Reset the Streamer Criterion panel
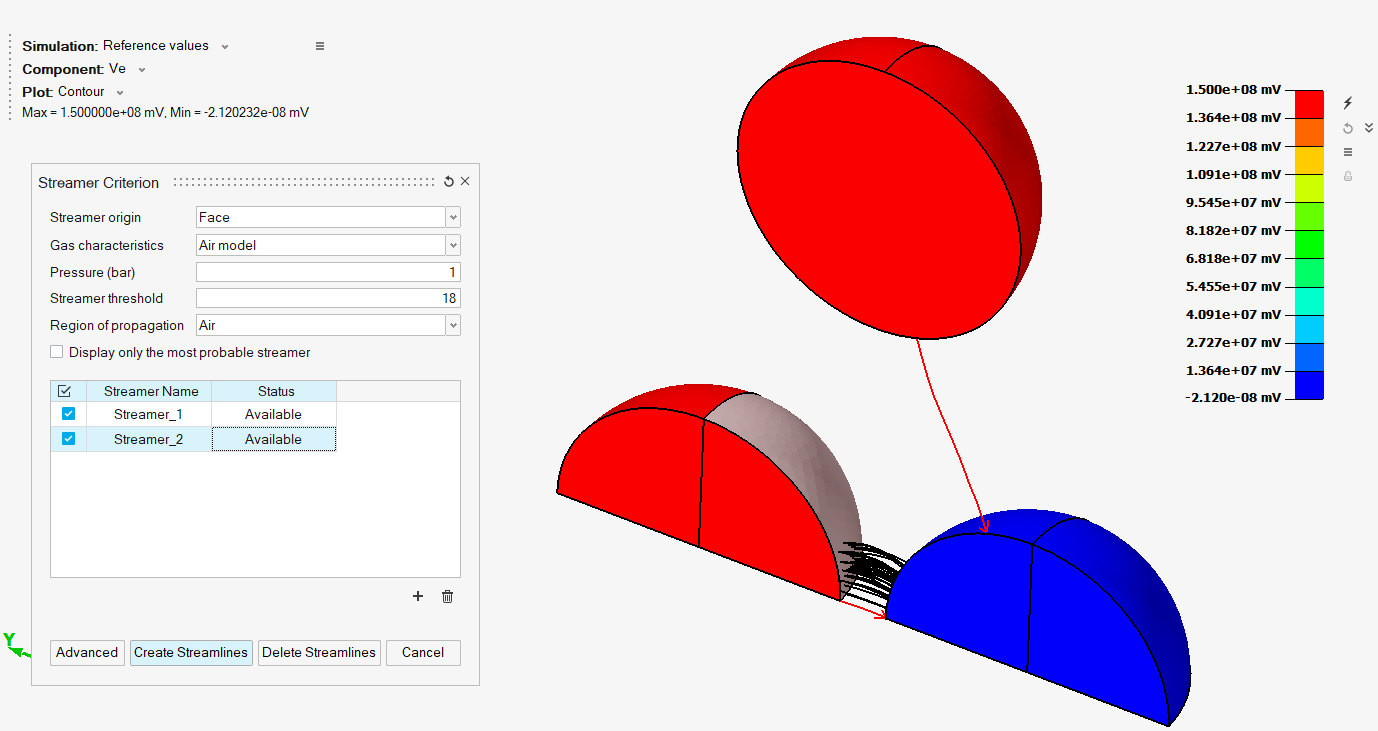 449,182
